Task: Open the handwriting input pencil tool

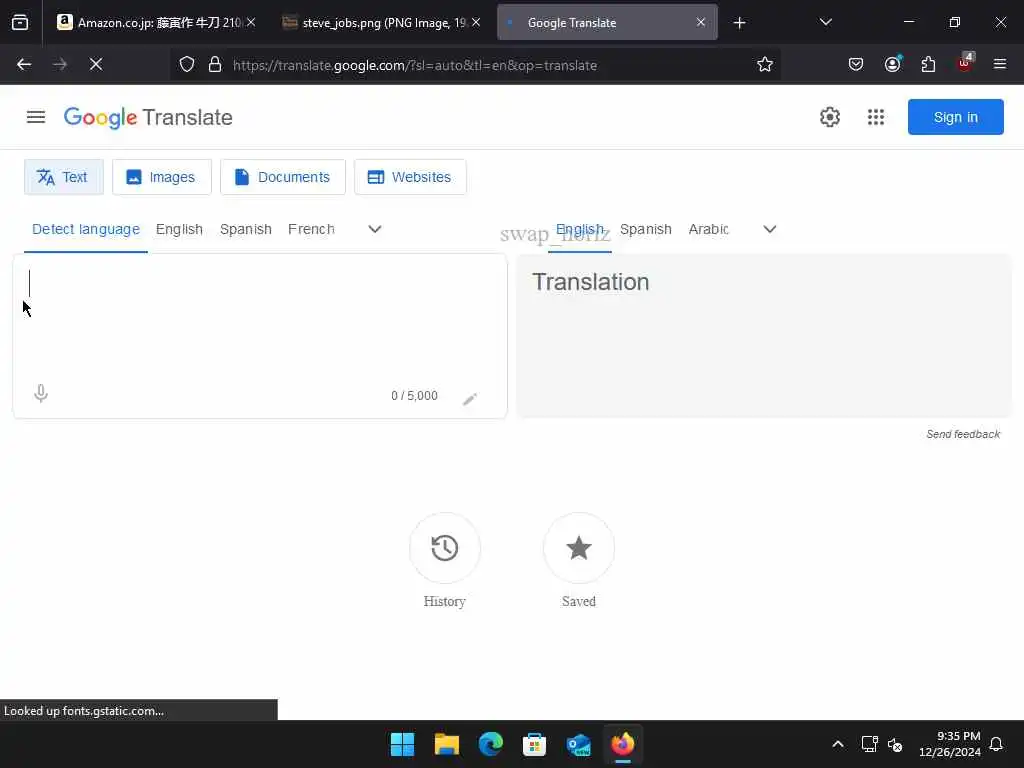Action: click(x=470, y=398)
